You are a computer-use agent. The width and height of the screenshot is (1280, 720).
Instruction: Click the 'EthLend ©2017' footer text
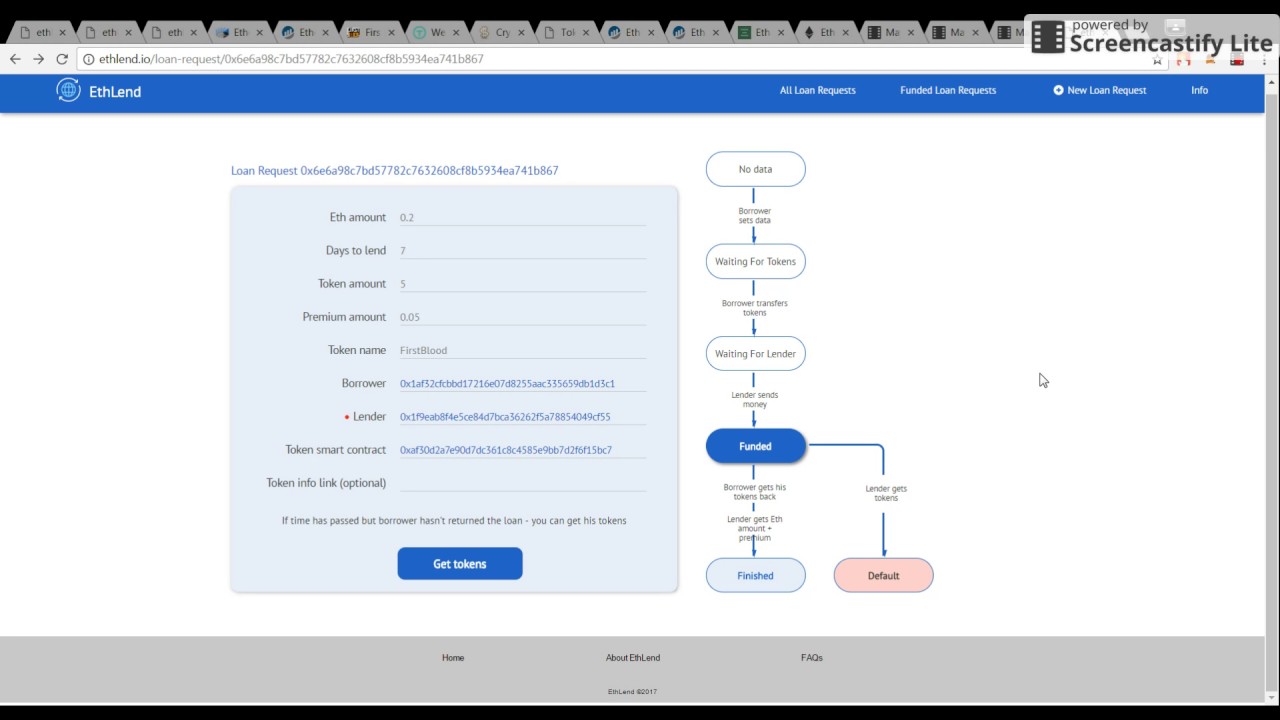(x=633, y=692)
